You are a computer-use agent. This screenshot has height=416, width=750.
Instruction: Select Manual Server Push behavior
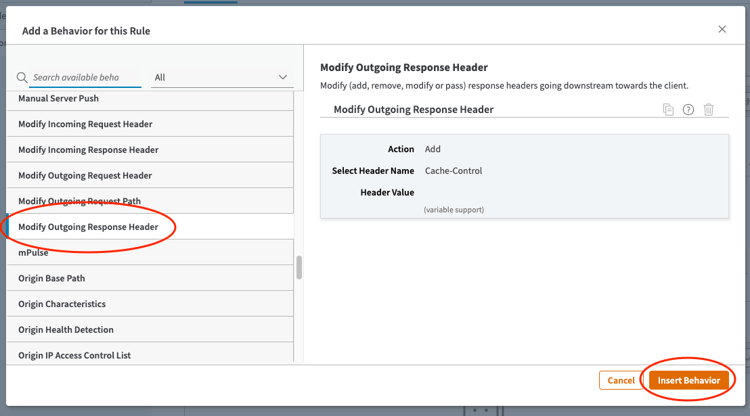(58, 99)
